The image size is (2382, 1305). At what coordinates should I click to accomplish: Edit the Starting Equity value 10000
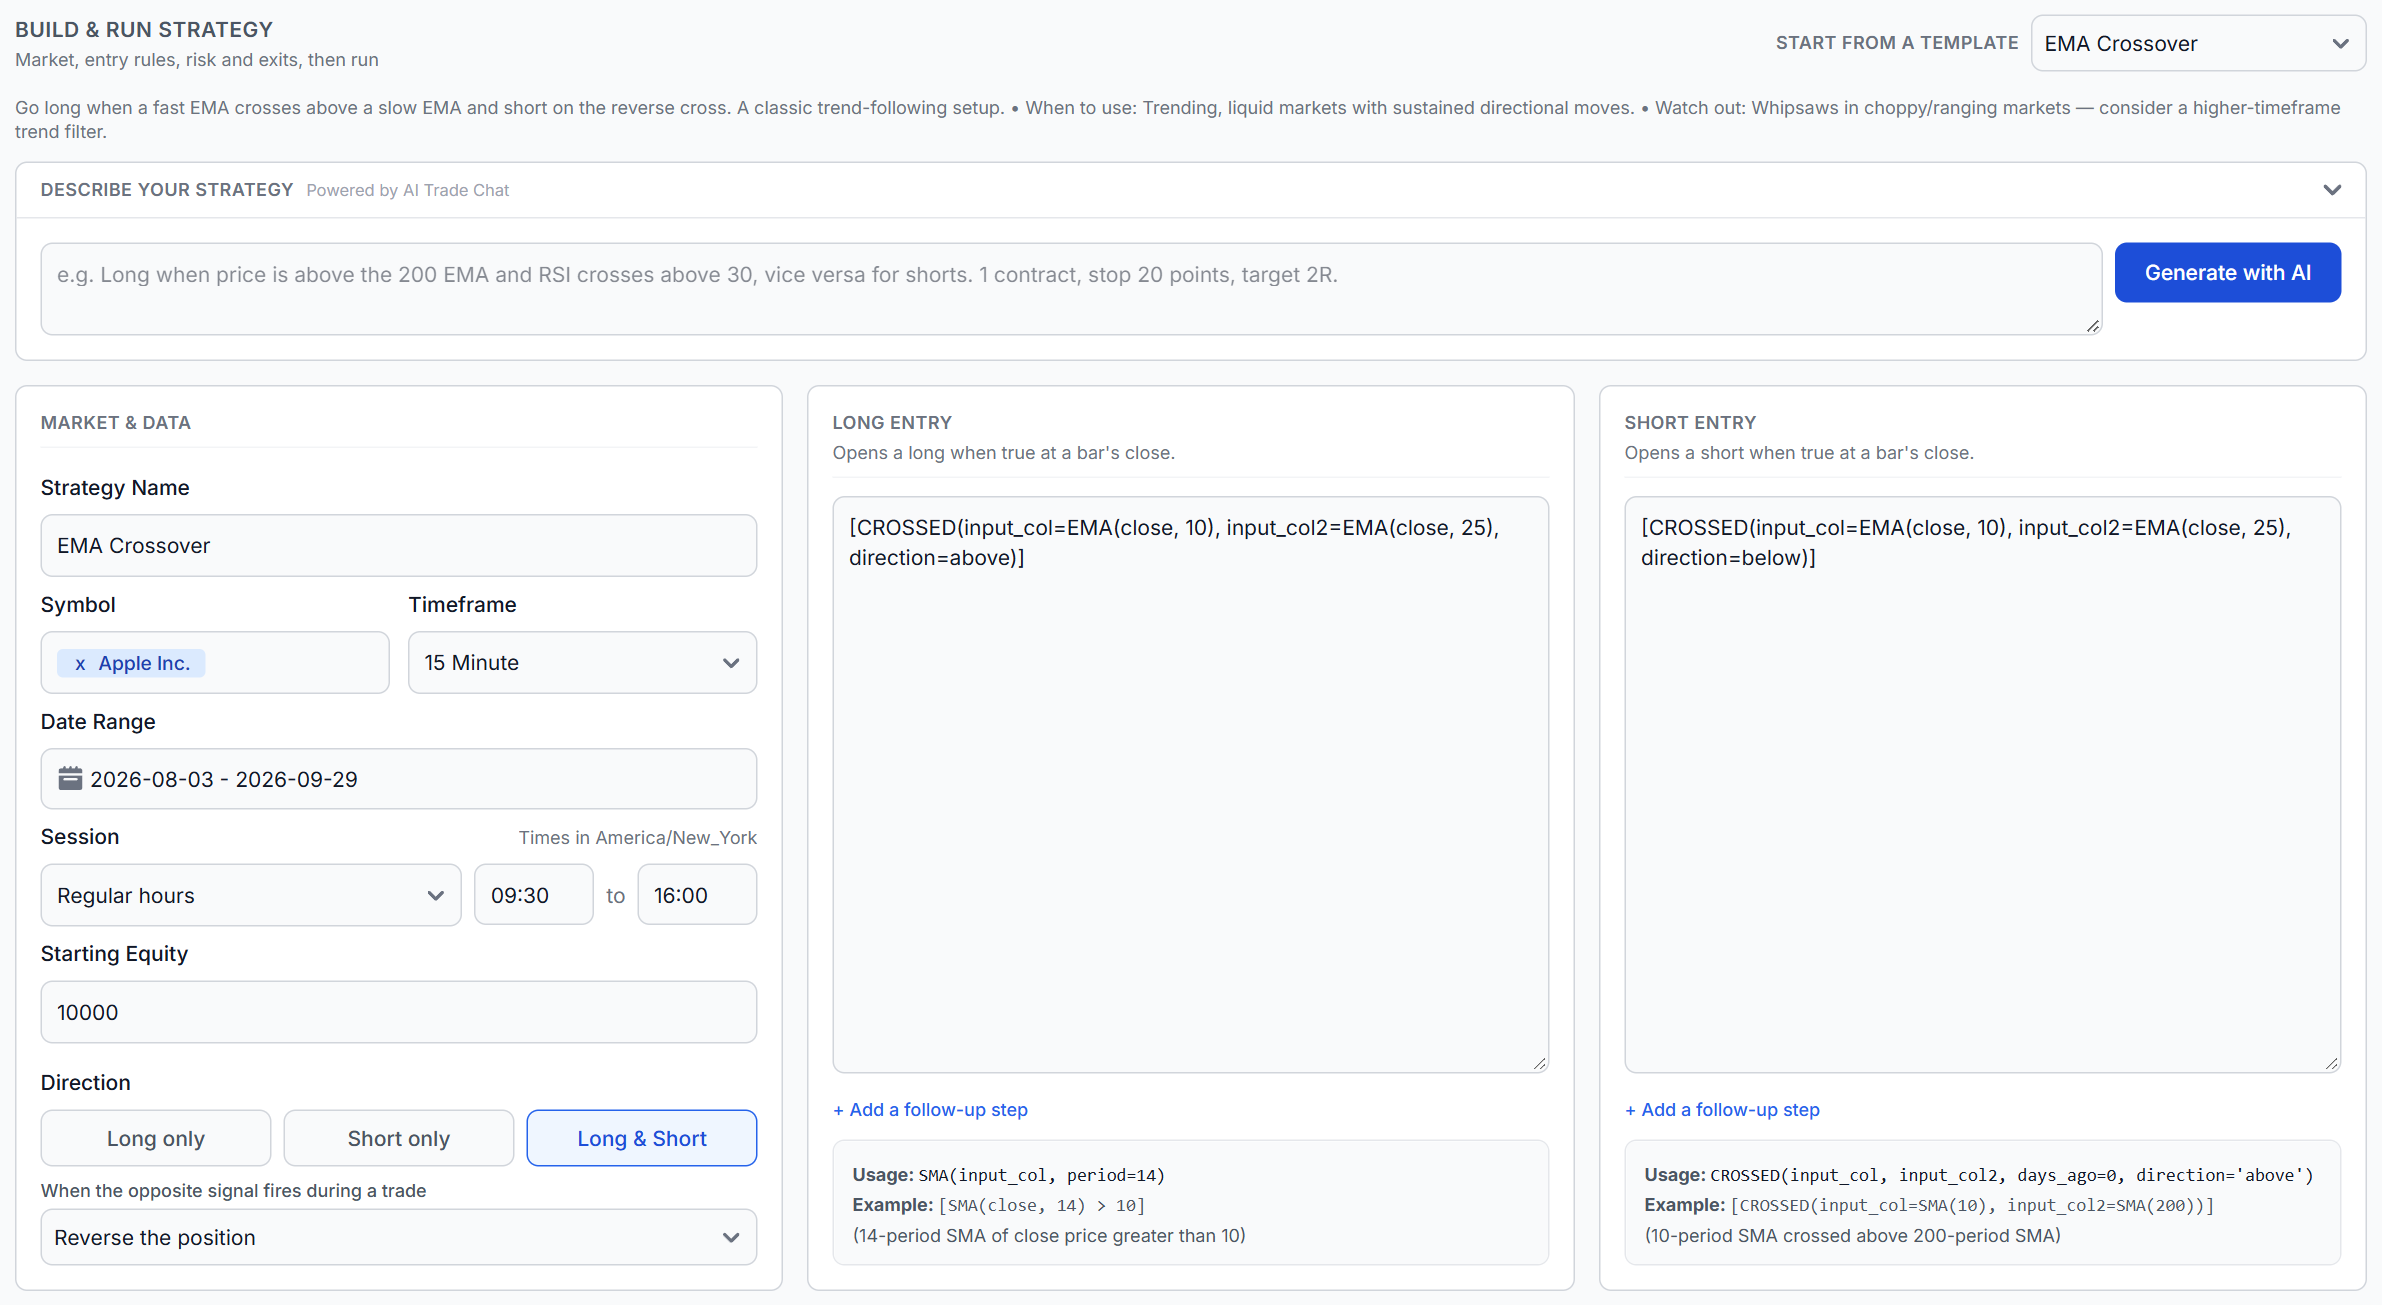398,1012
